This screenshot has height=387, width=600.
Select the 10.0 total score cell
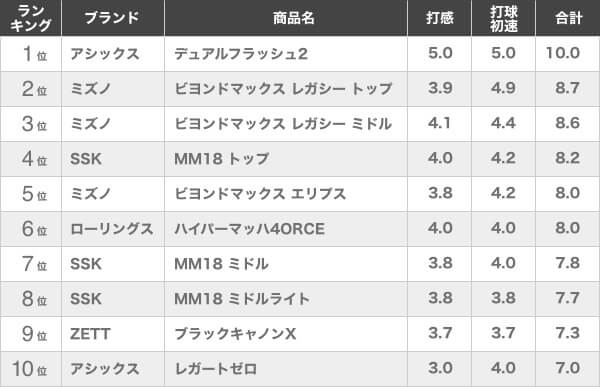(568, 54)
